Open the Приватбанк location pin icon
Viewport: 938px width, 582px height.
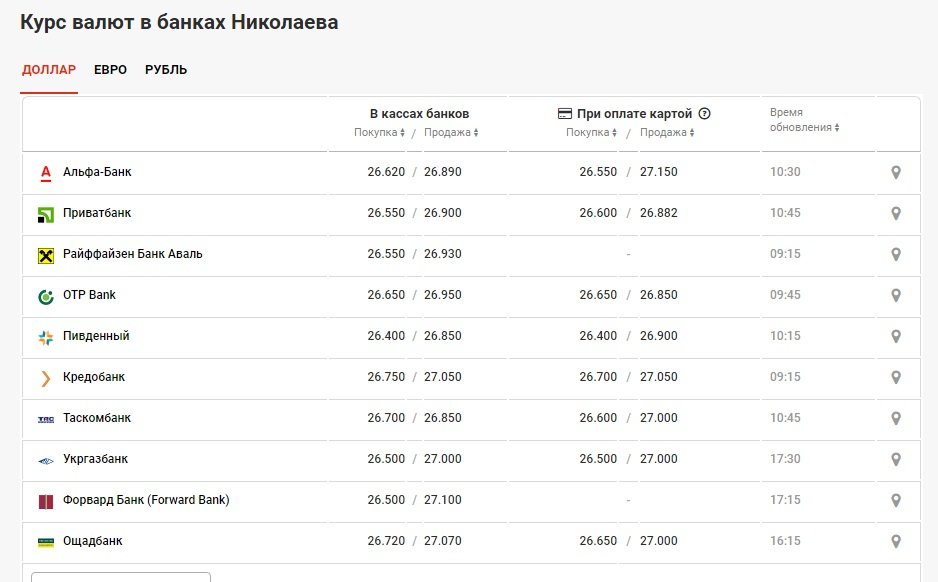[896, 213]
